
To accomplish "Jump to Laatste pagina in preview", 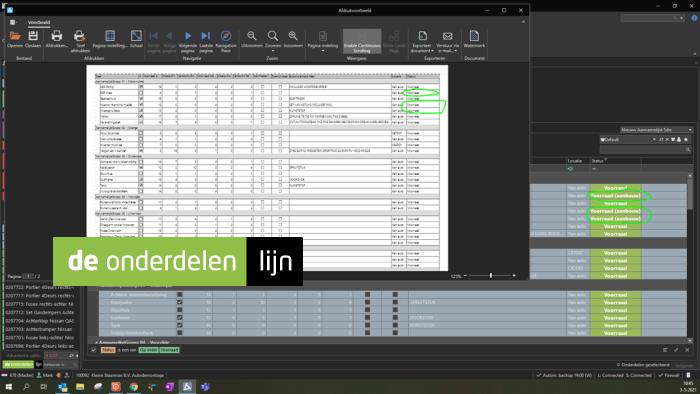I will coord(205,36).
